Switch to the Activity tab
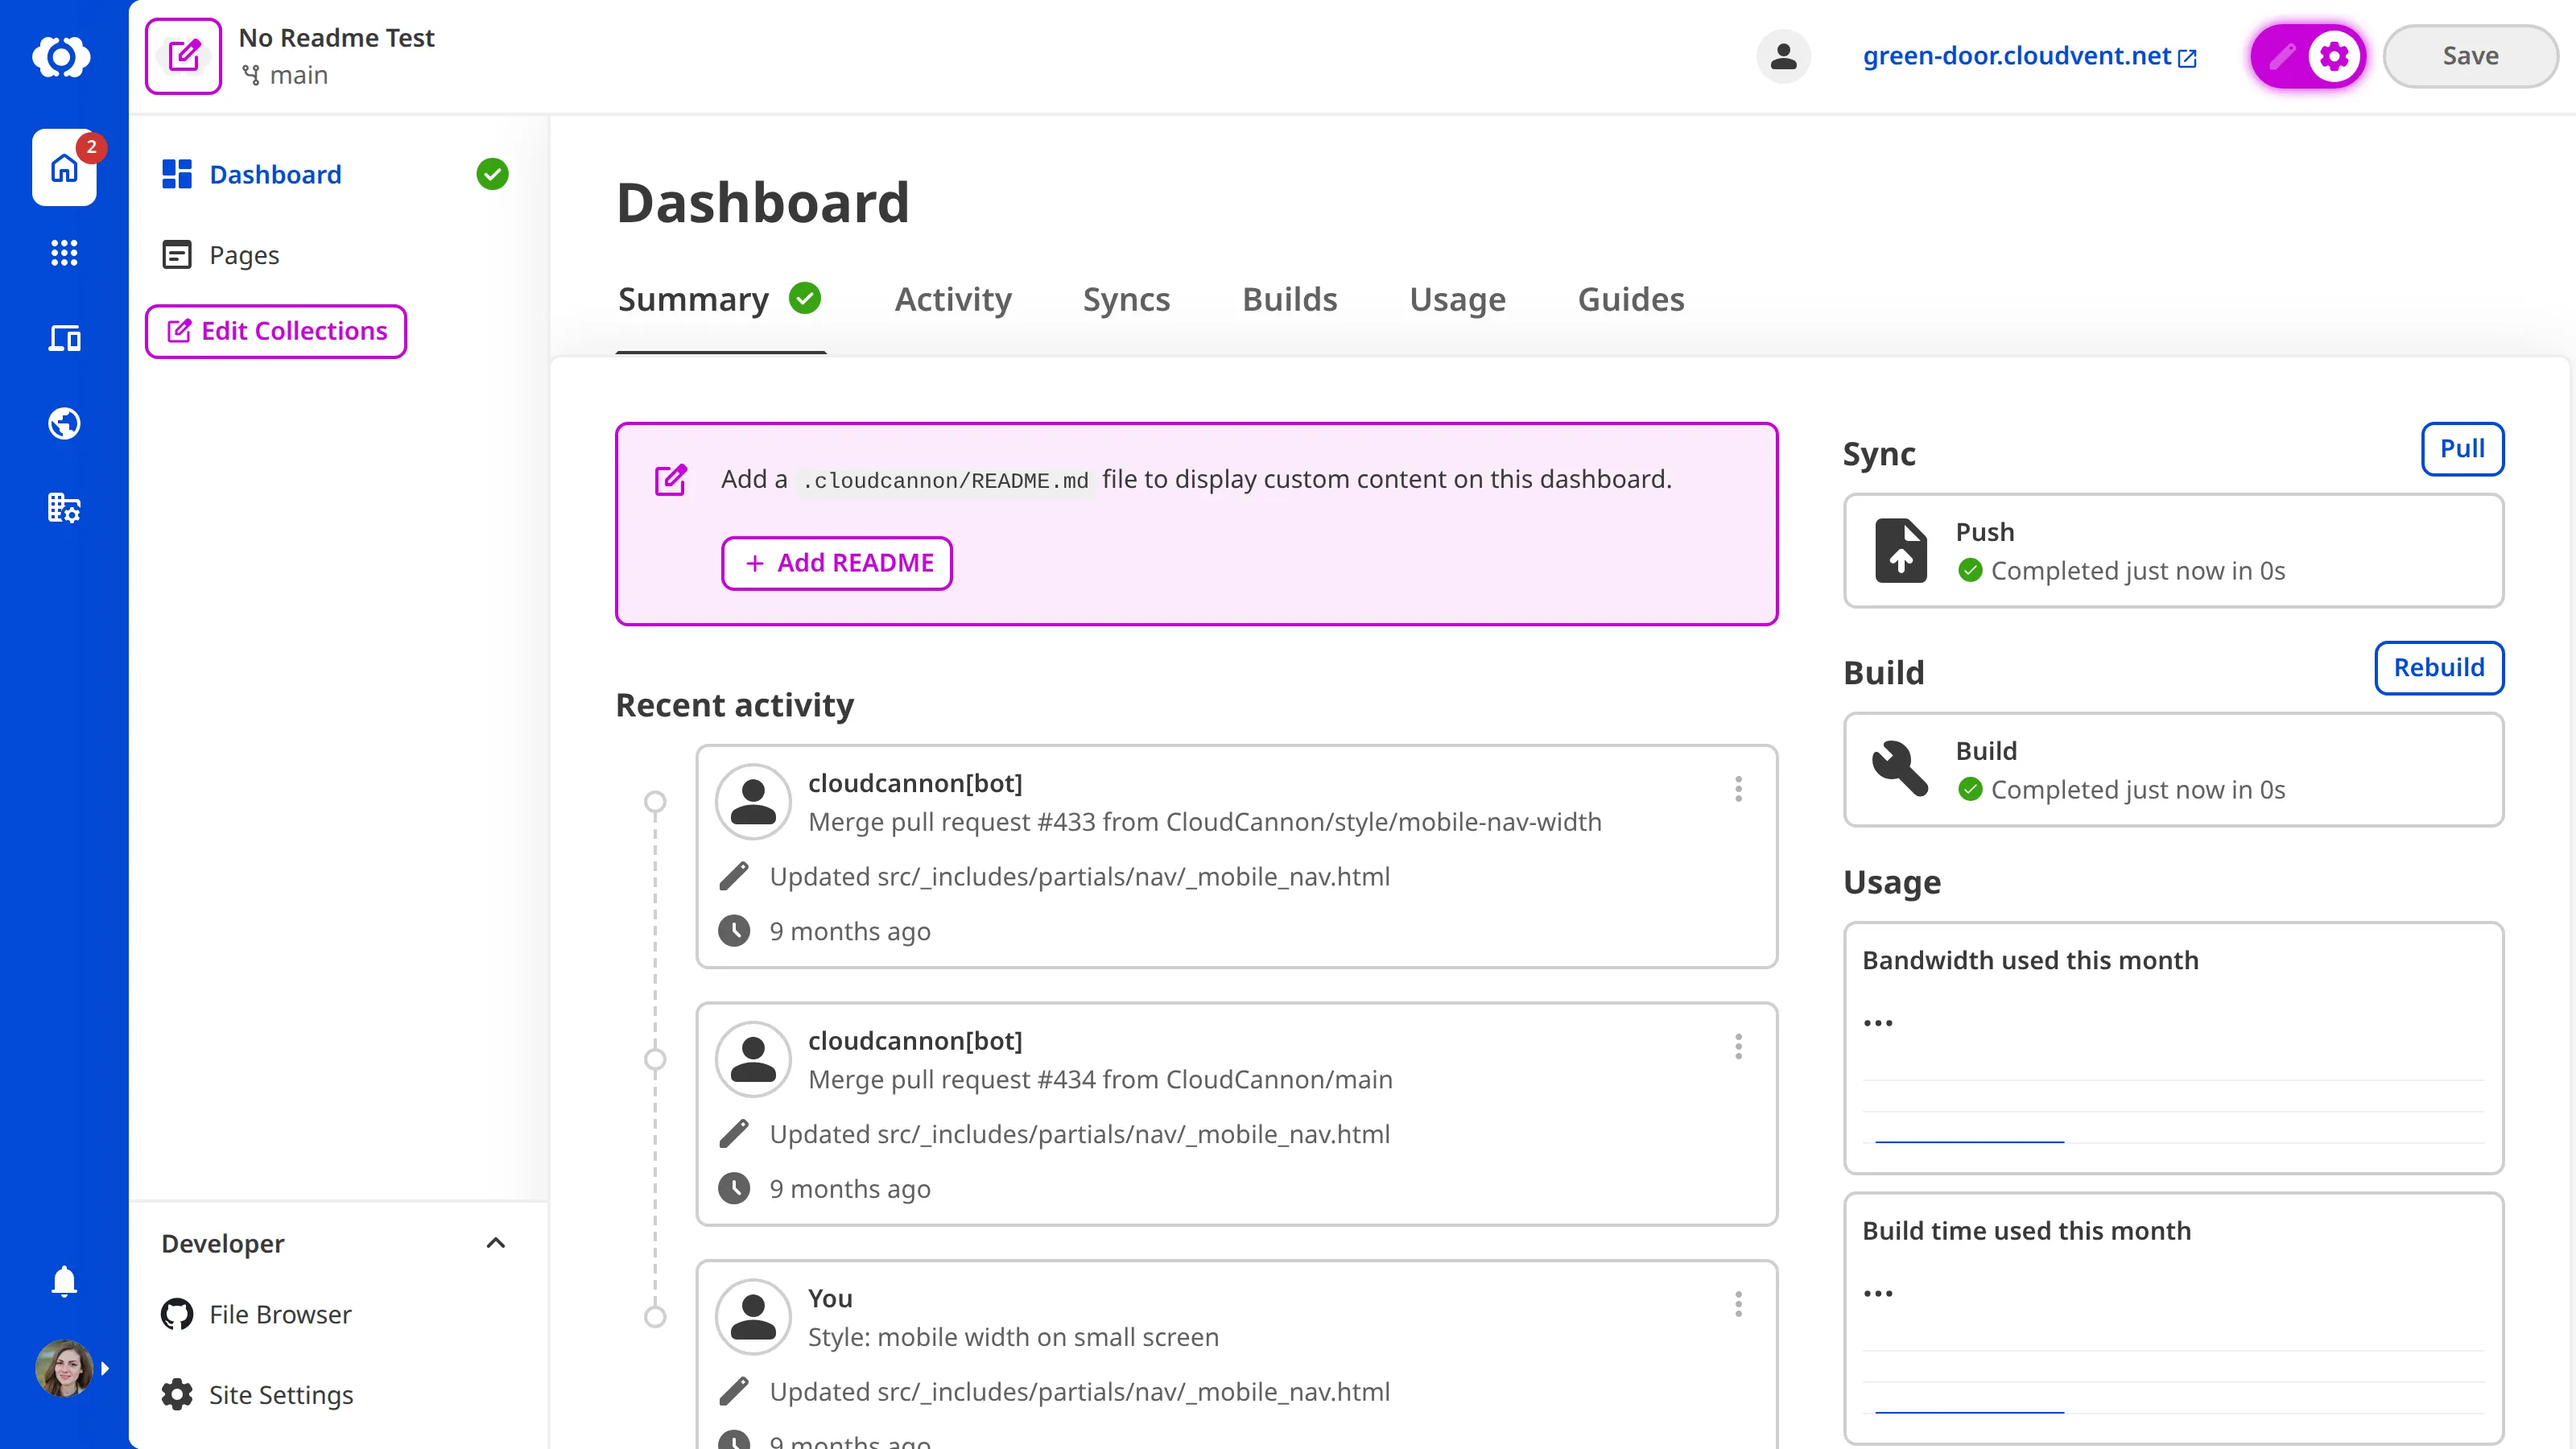2576x1449 pixels. (952, 299)
